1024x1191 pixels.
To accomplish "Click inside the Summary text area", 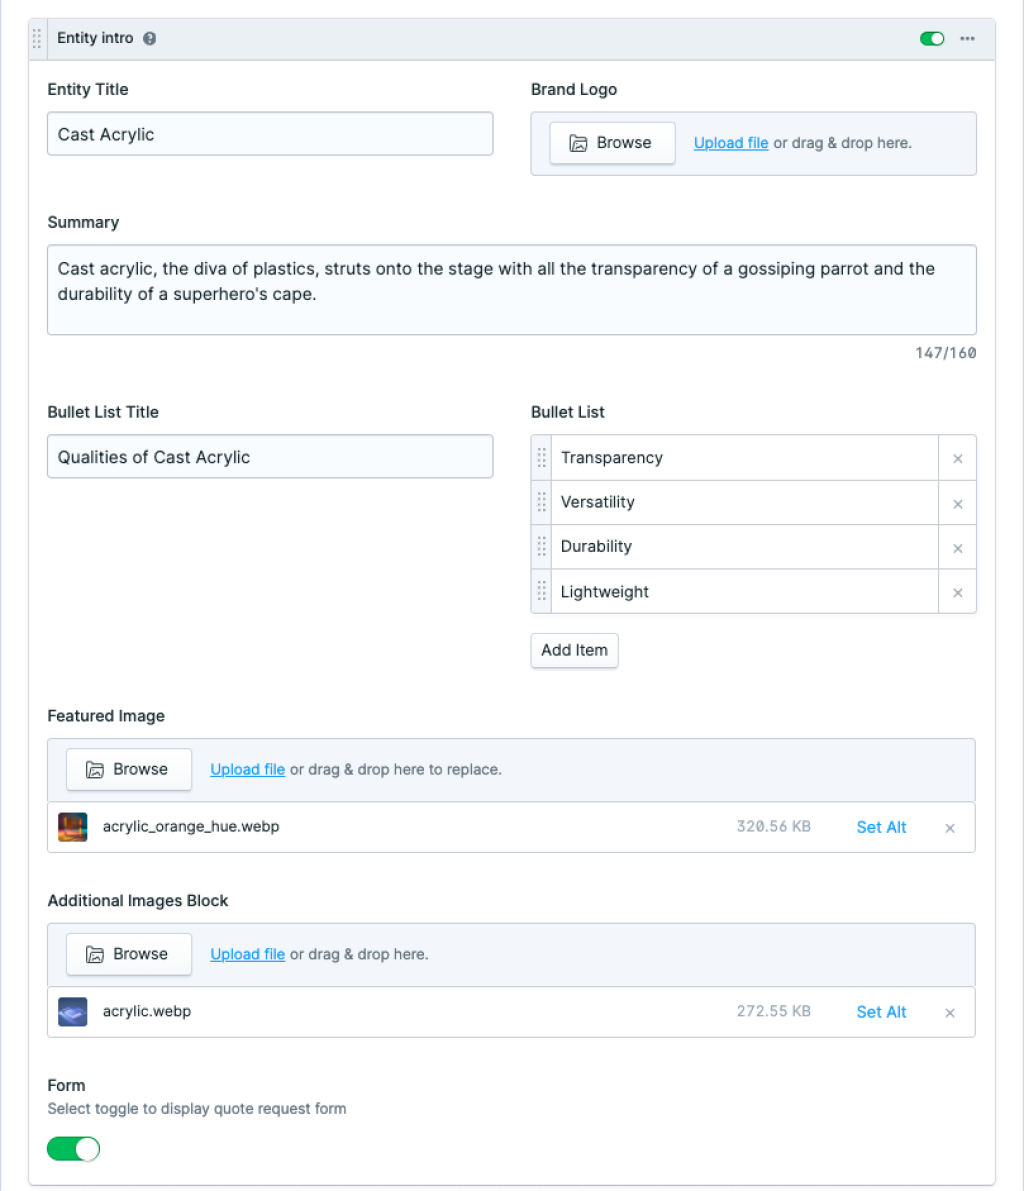I will coord(511,290).
